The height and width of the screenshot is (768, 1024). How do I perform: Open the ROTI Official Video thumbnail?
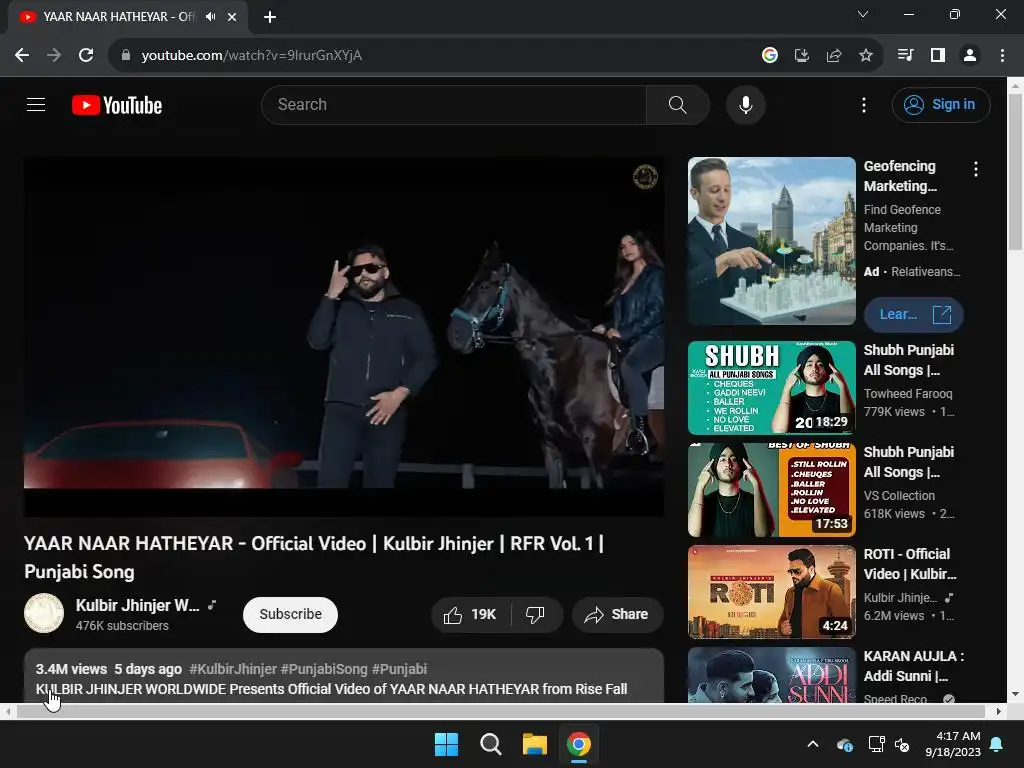[x=771, y=592]
